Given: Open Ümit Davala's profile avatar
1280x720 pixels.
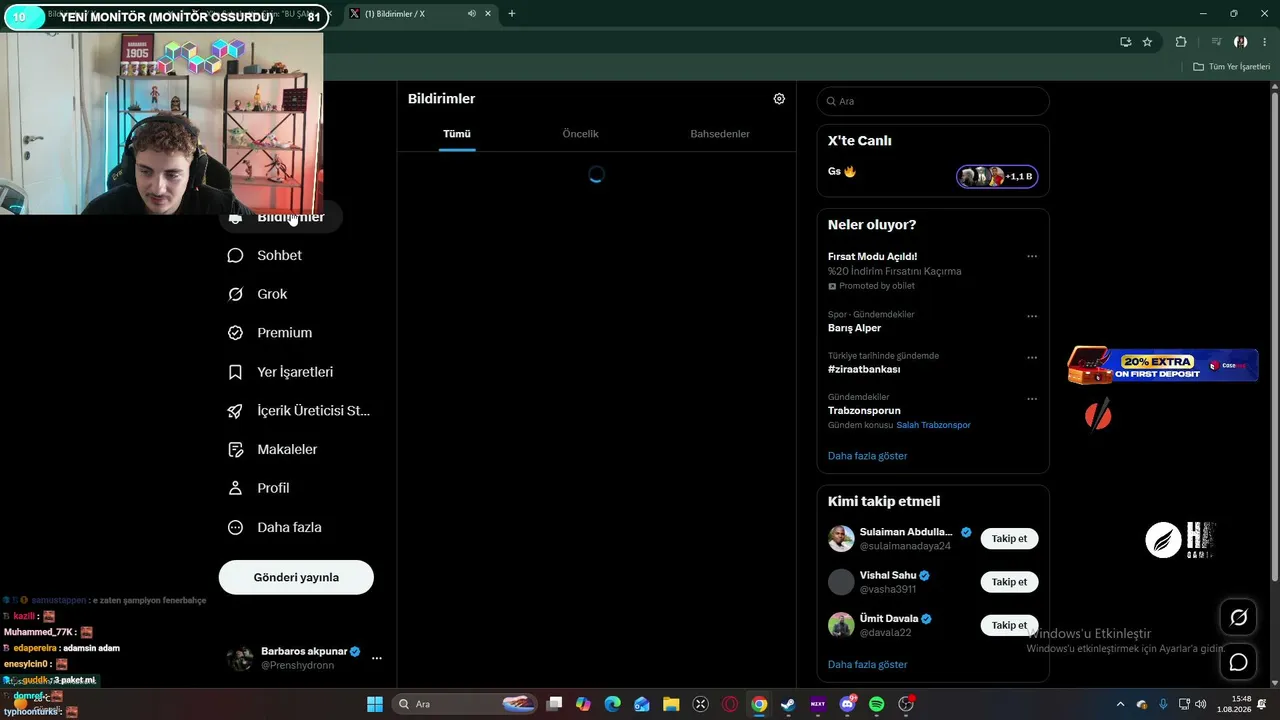Looking at the screenshot, I should [x=841, y=625].
